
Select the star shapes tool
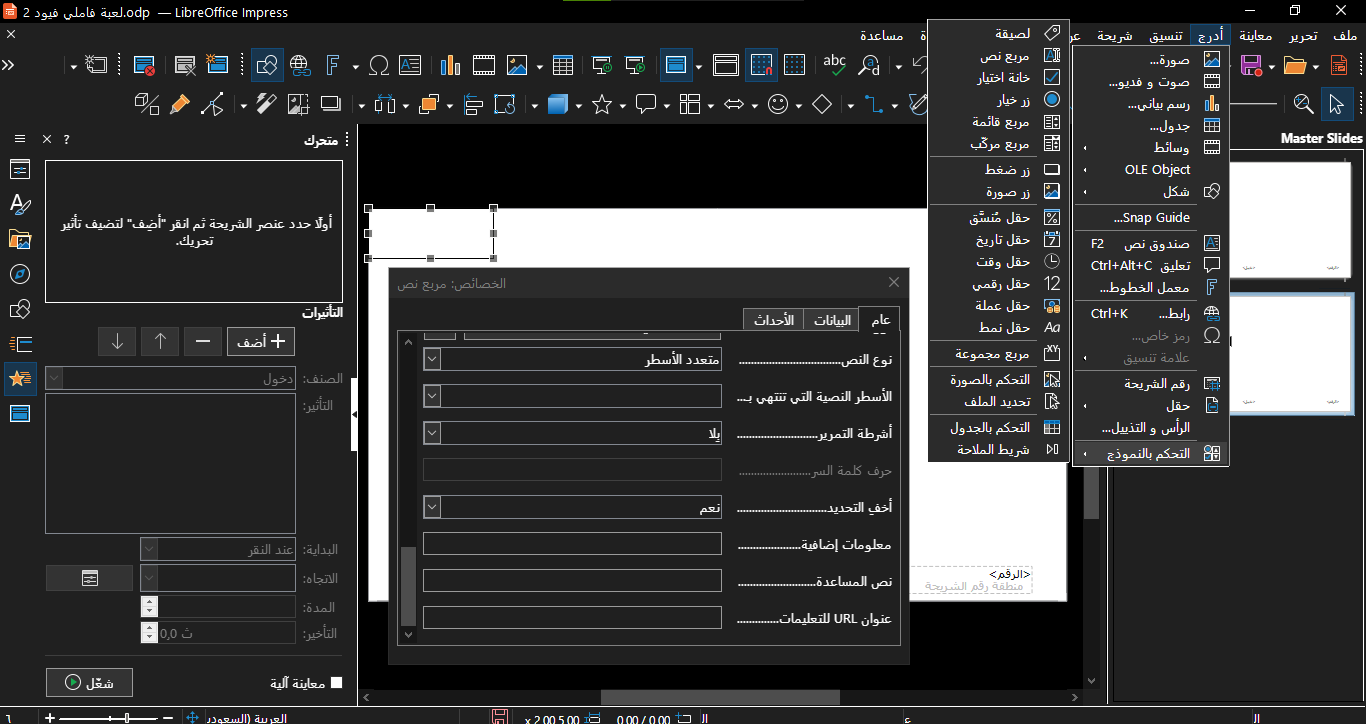point(601,104)
